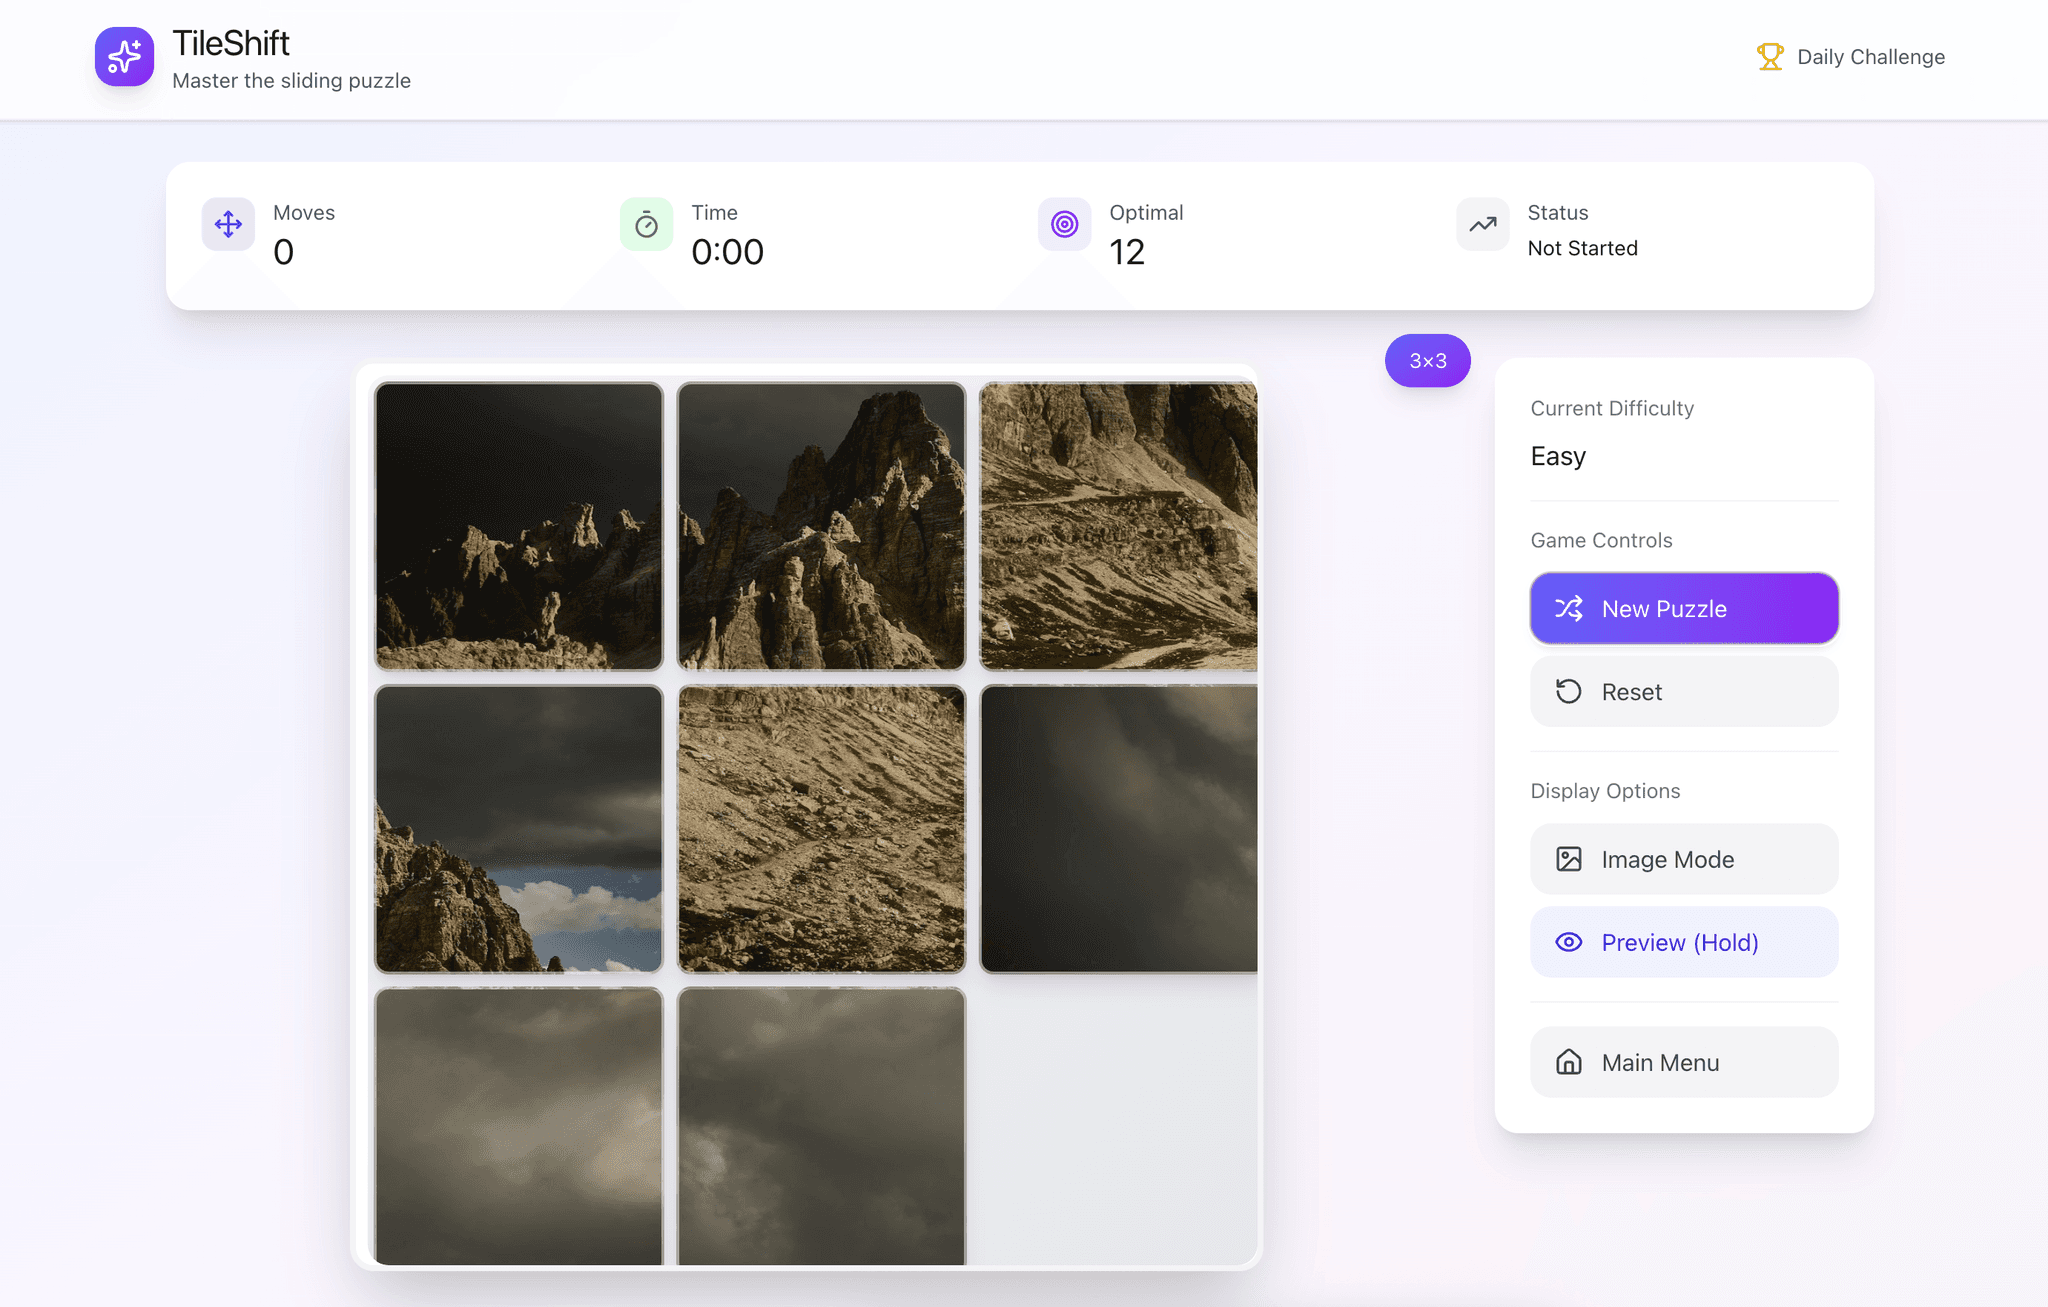Click the Moves arrows icon
The image size is (2048, 1307).
228,224
